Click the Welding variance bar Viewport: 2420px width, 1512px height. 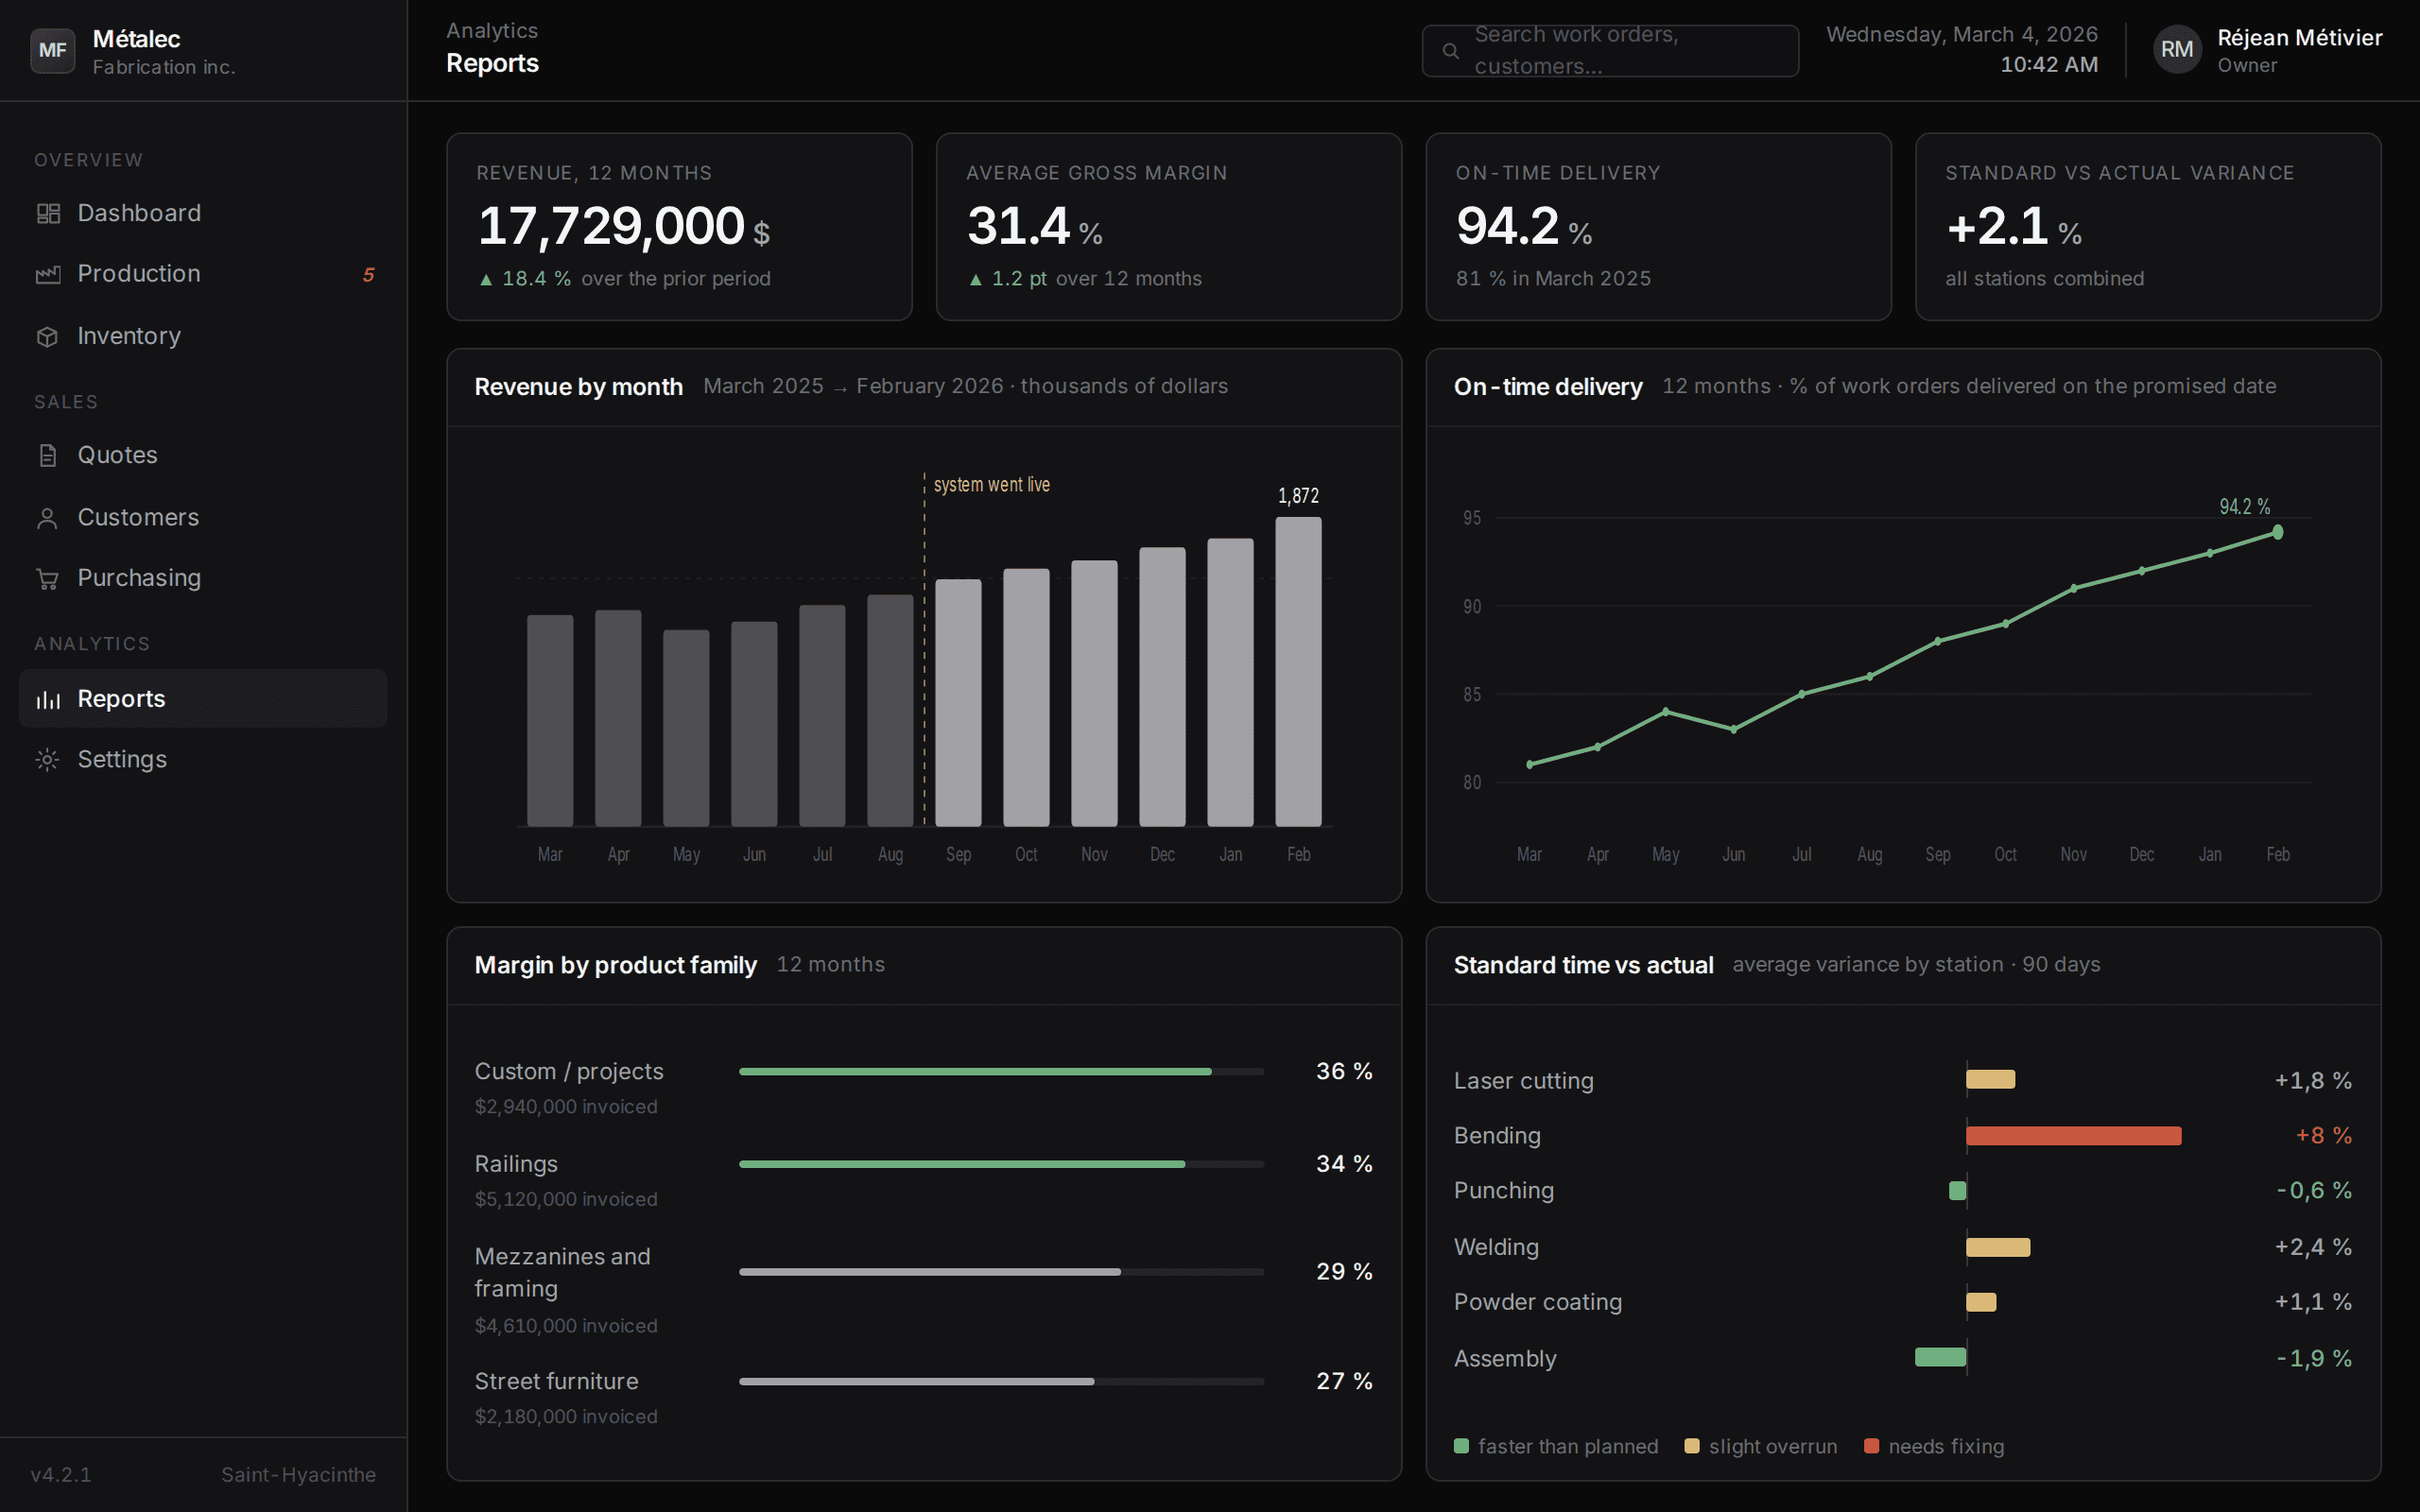coord(1998,1247)
